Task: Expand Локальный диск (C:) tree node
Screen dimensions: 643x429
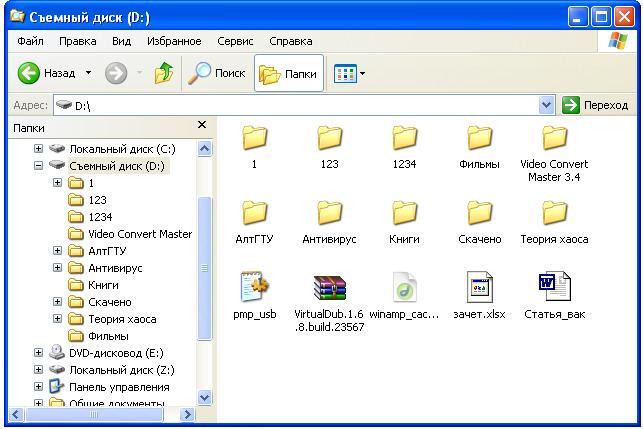Action: [x=38, y=148]
